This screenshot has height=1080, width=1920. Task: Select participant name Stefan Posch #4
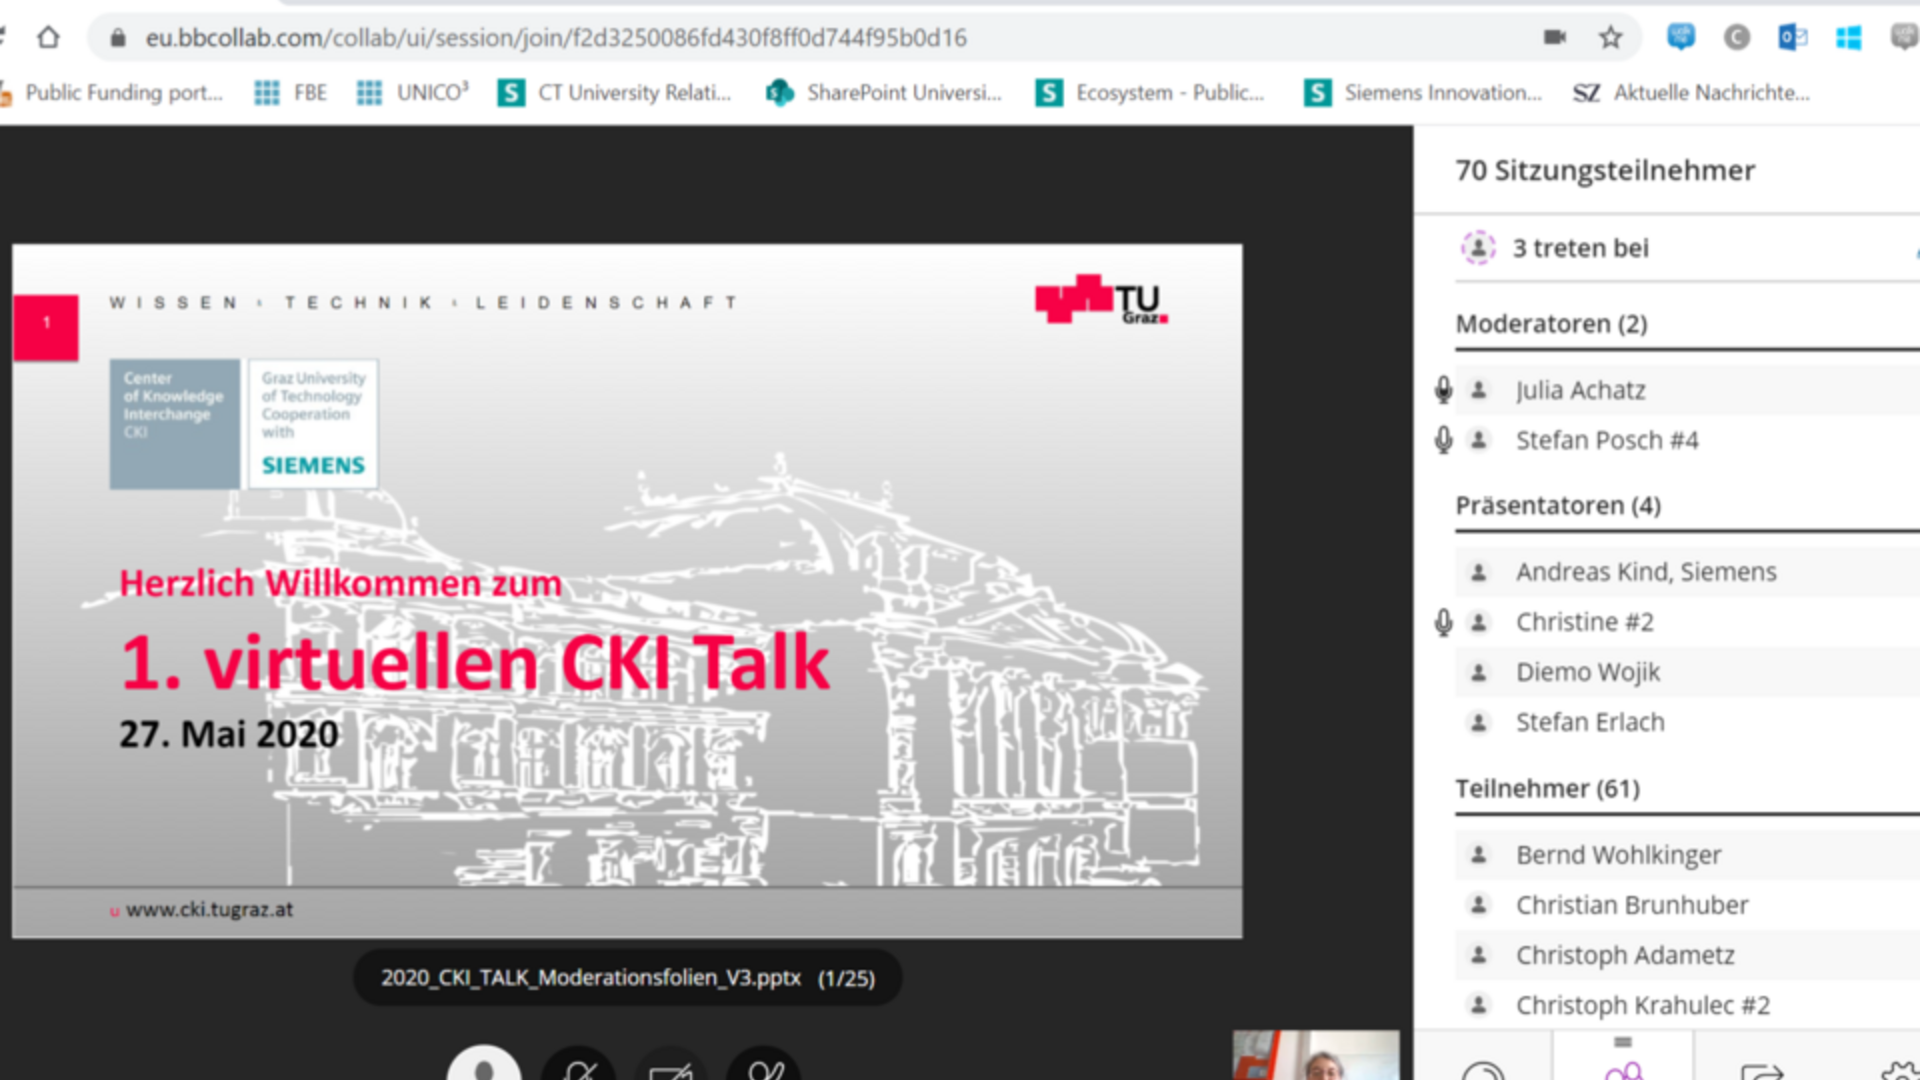pyautogui.click(x=1607, y=440)
